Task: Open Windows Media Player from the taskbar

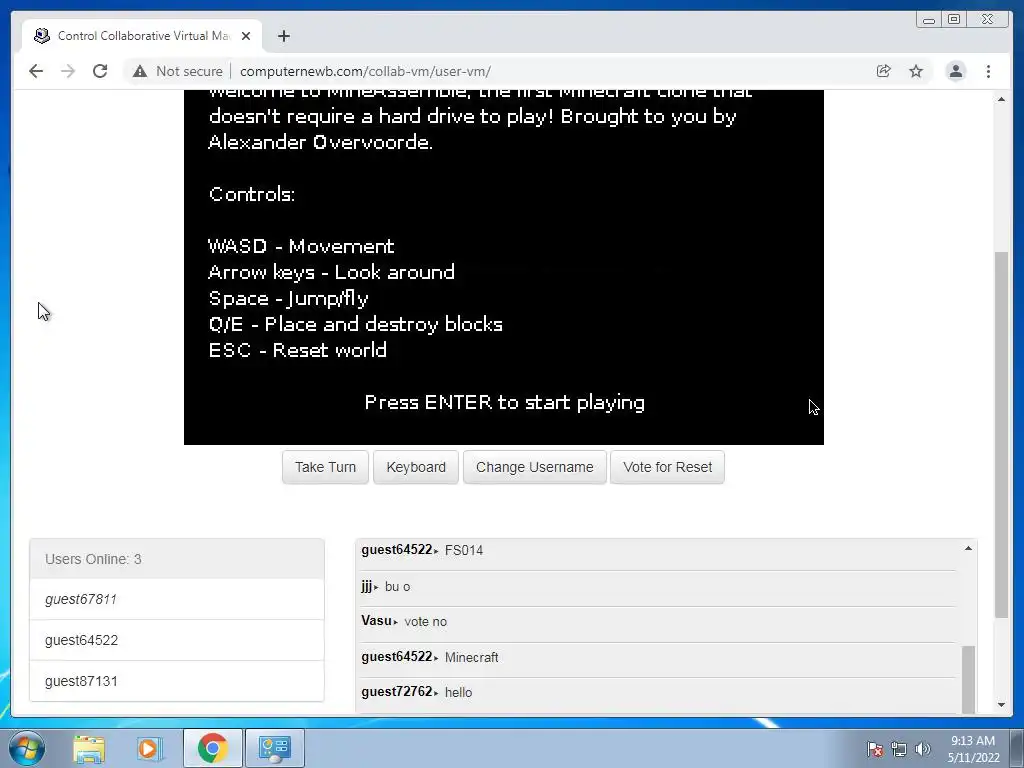Action: (150, 748)
